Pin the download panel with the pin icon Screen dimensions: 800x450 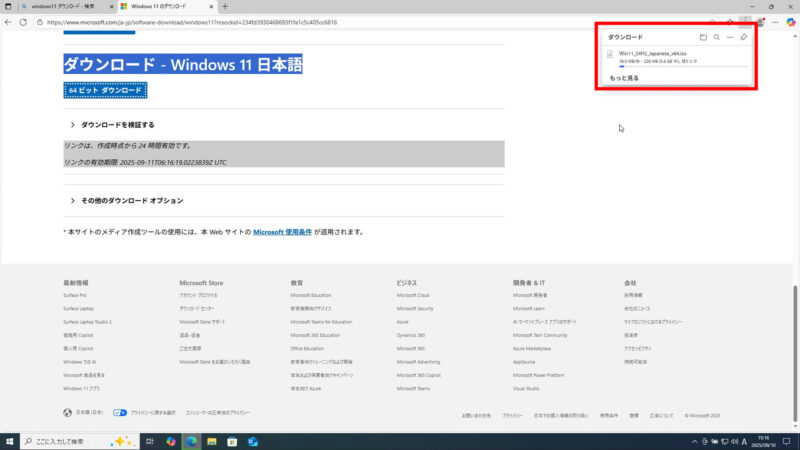[743, 37]
